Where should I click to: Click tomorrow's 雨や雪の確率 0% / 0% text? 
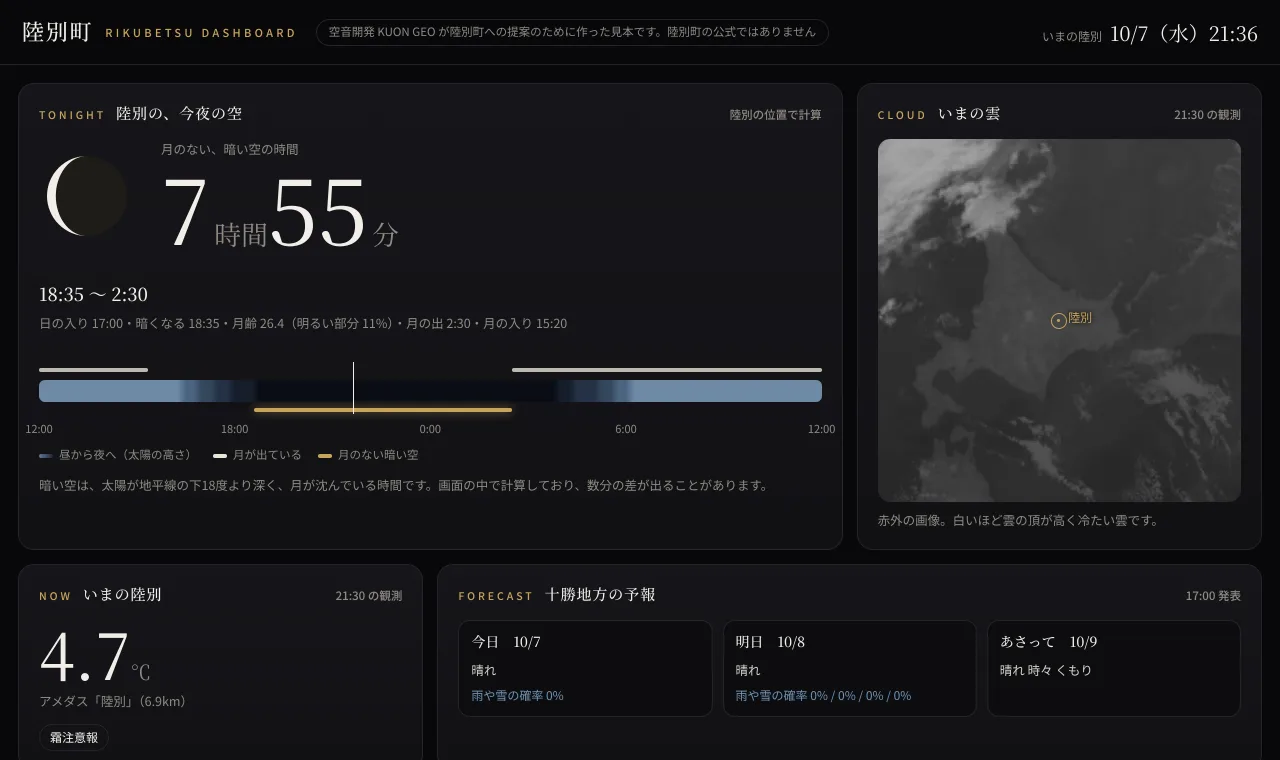(x=823, y=695)
